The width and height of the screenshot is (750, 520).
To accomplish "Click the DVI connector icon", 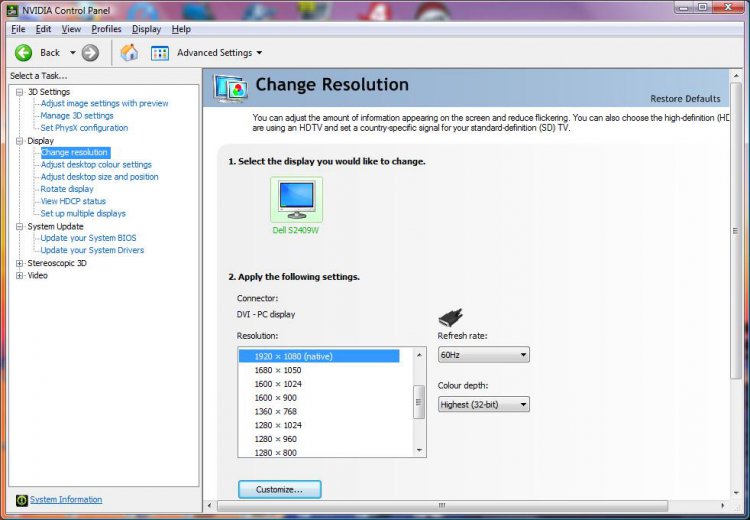I will (450, 317).
